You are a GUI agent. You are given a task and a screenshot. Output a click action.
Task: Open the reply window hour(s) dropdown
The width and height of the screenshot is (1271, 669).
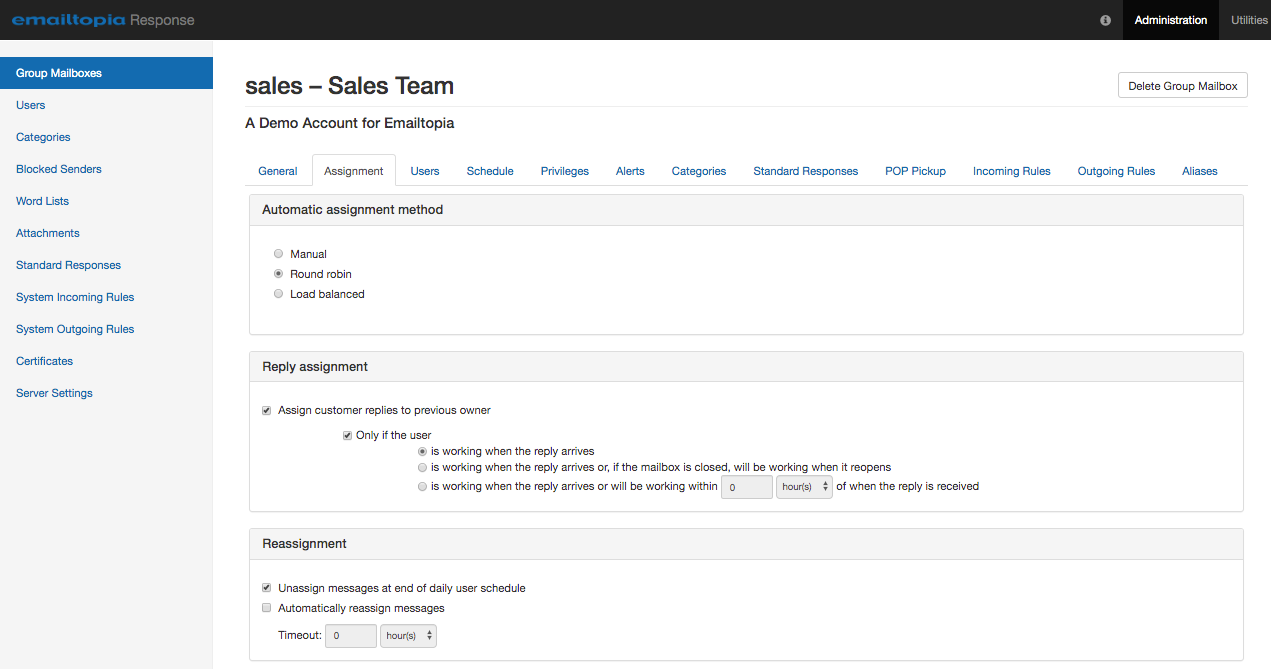click(x=804, y=487)
